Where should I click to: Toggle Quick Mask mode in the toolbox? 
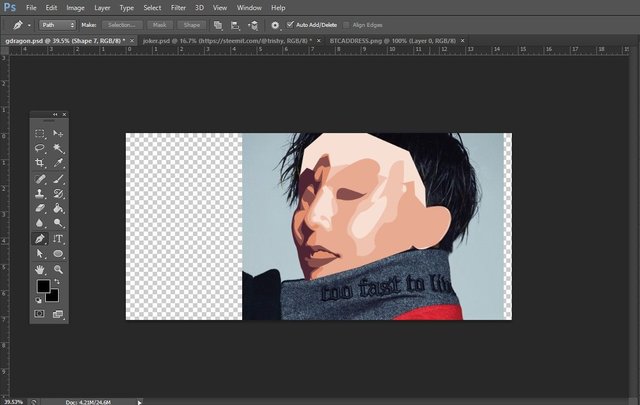[40, 314]
